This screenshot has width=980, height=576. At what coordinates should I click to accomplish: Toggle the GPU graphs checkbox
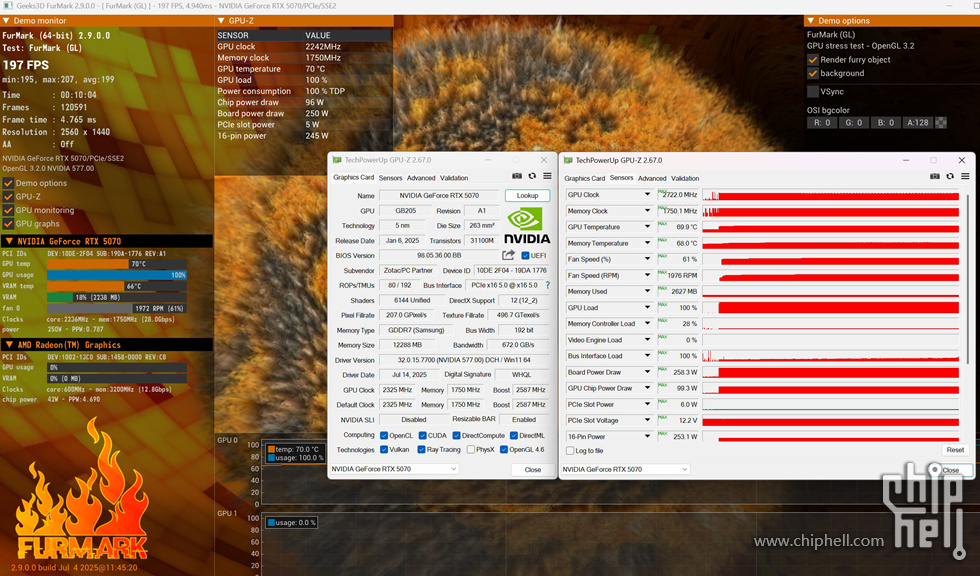(x=8, y=224)
